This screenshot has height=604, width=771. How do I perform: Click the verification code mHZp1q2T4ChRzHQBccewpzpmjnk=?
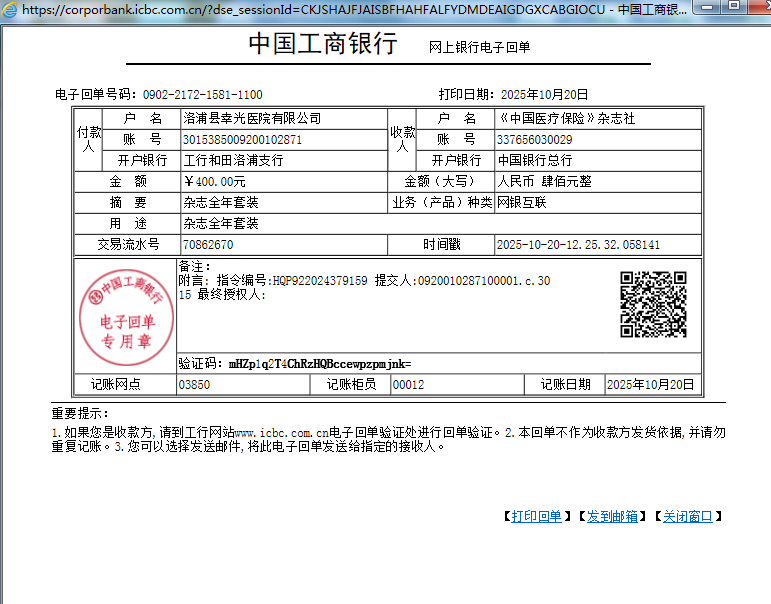[x=319, y=364]
